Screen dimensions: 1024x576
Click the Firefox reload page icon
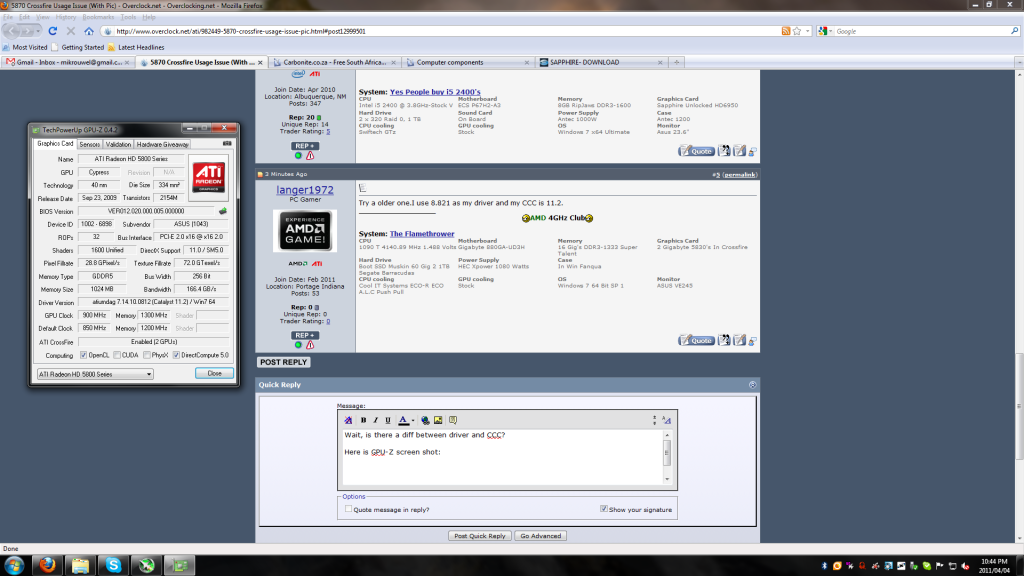[x=53, y=31]
